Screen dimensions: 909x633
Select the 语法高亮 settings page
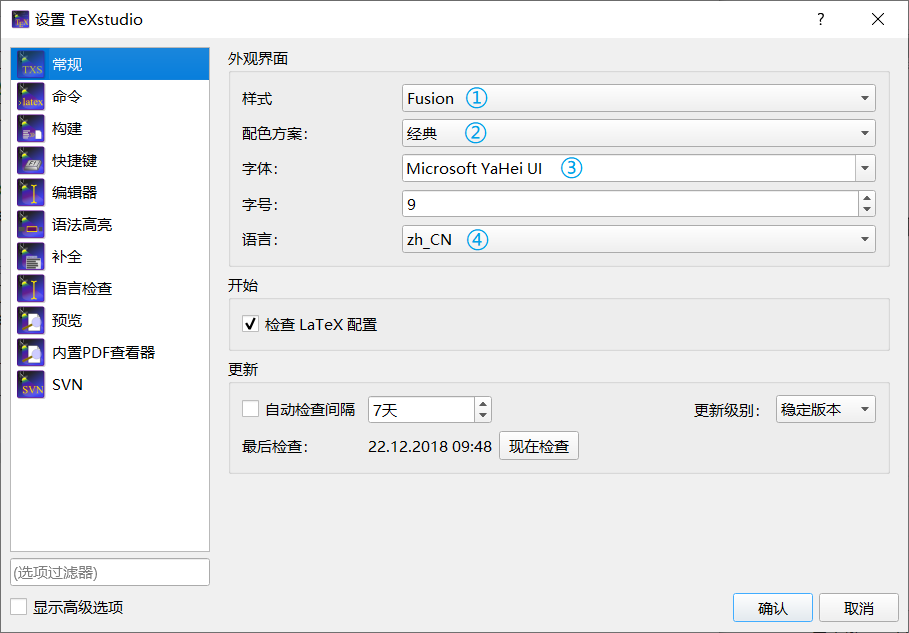(110, 224)
